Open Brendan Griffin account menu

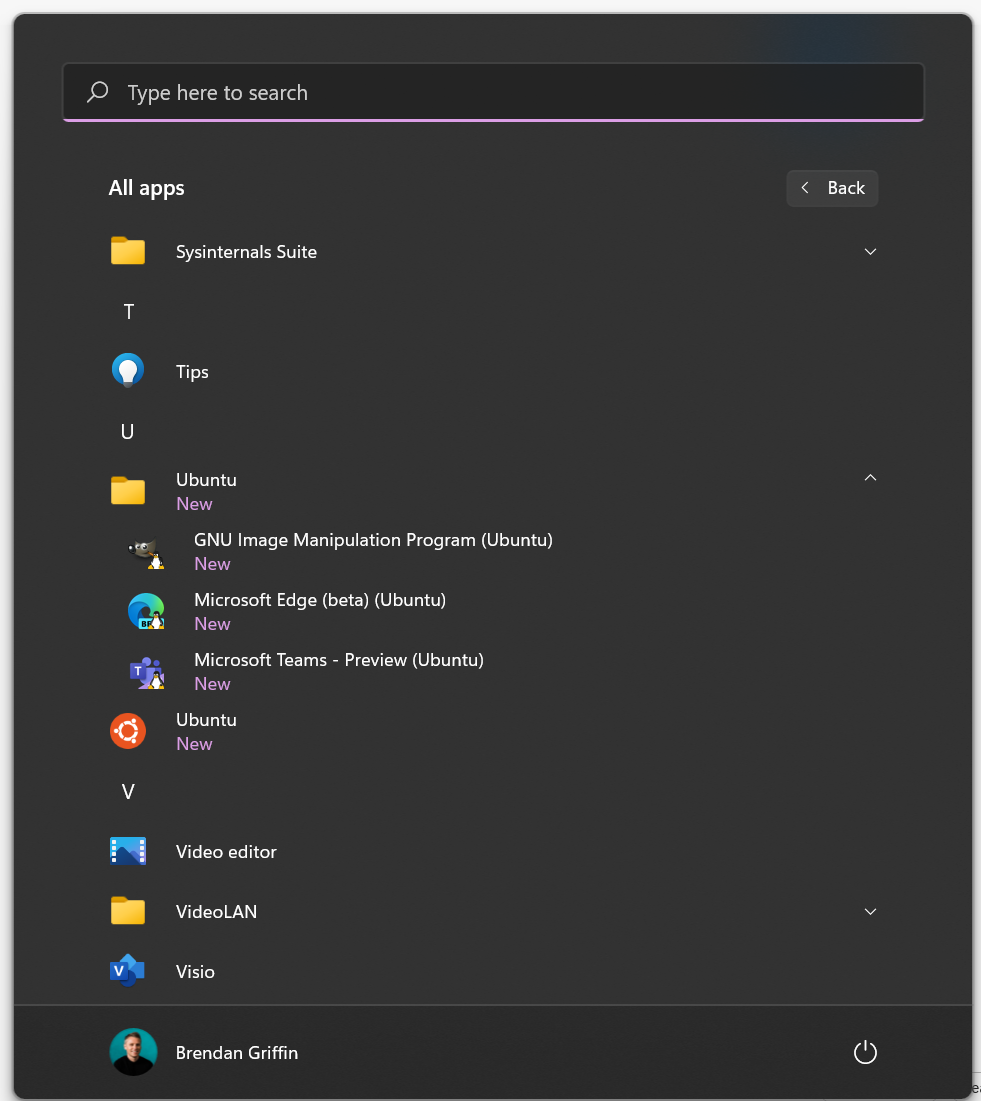pyautogui.click(x=236, y=1052)
